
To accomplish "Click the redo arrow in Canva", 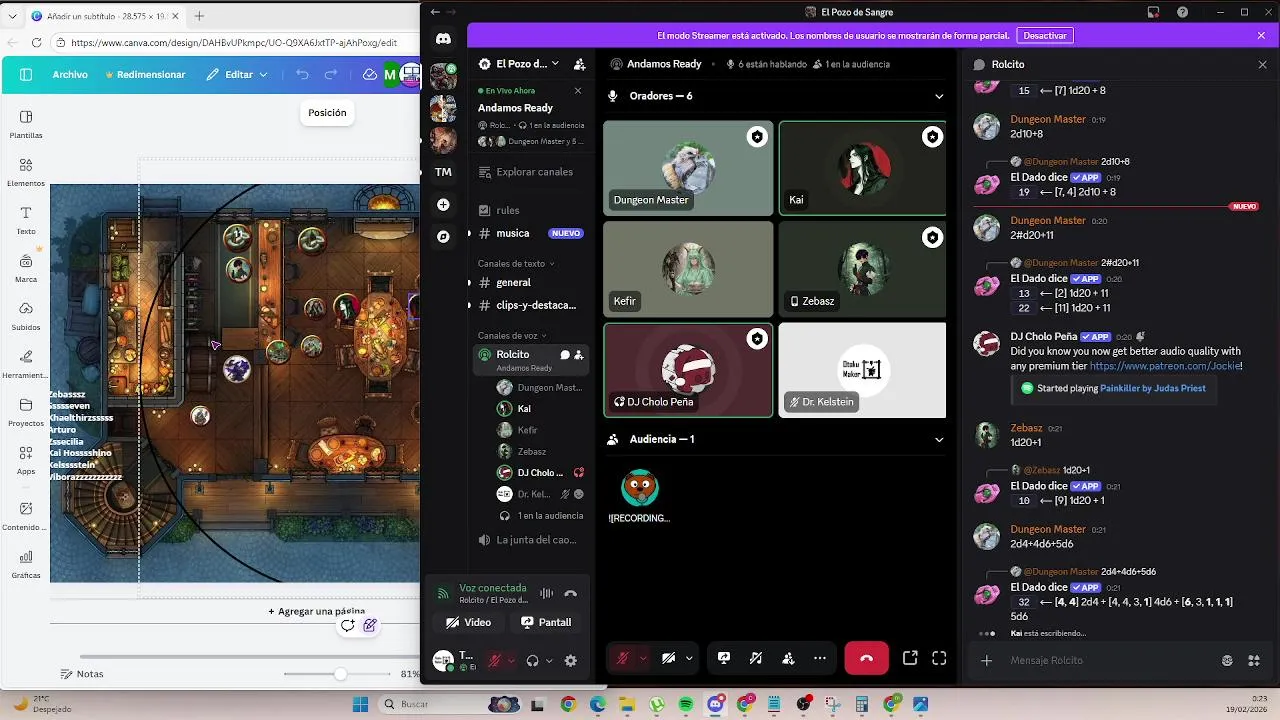I will pos(331,75).
